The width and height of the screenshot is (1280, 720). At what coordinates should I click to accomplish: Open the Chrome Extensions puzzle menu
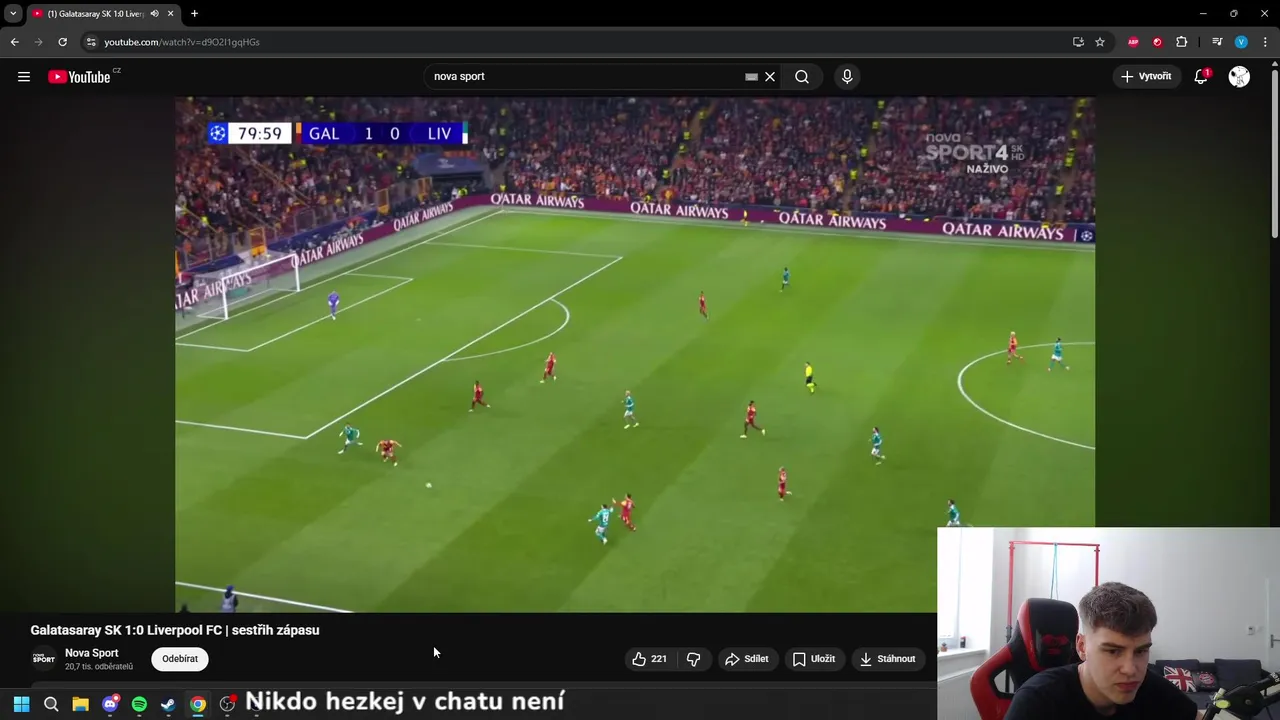1182,42
